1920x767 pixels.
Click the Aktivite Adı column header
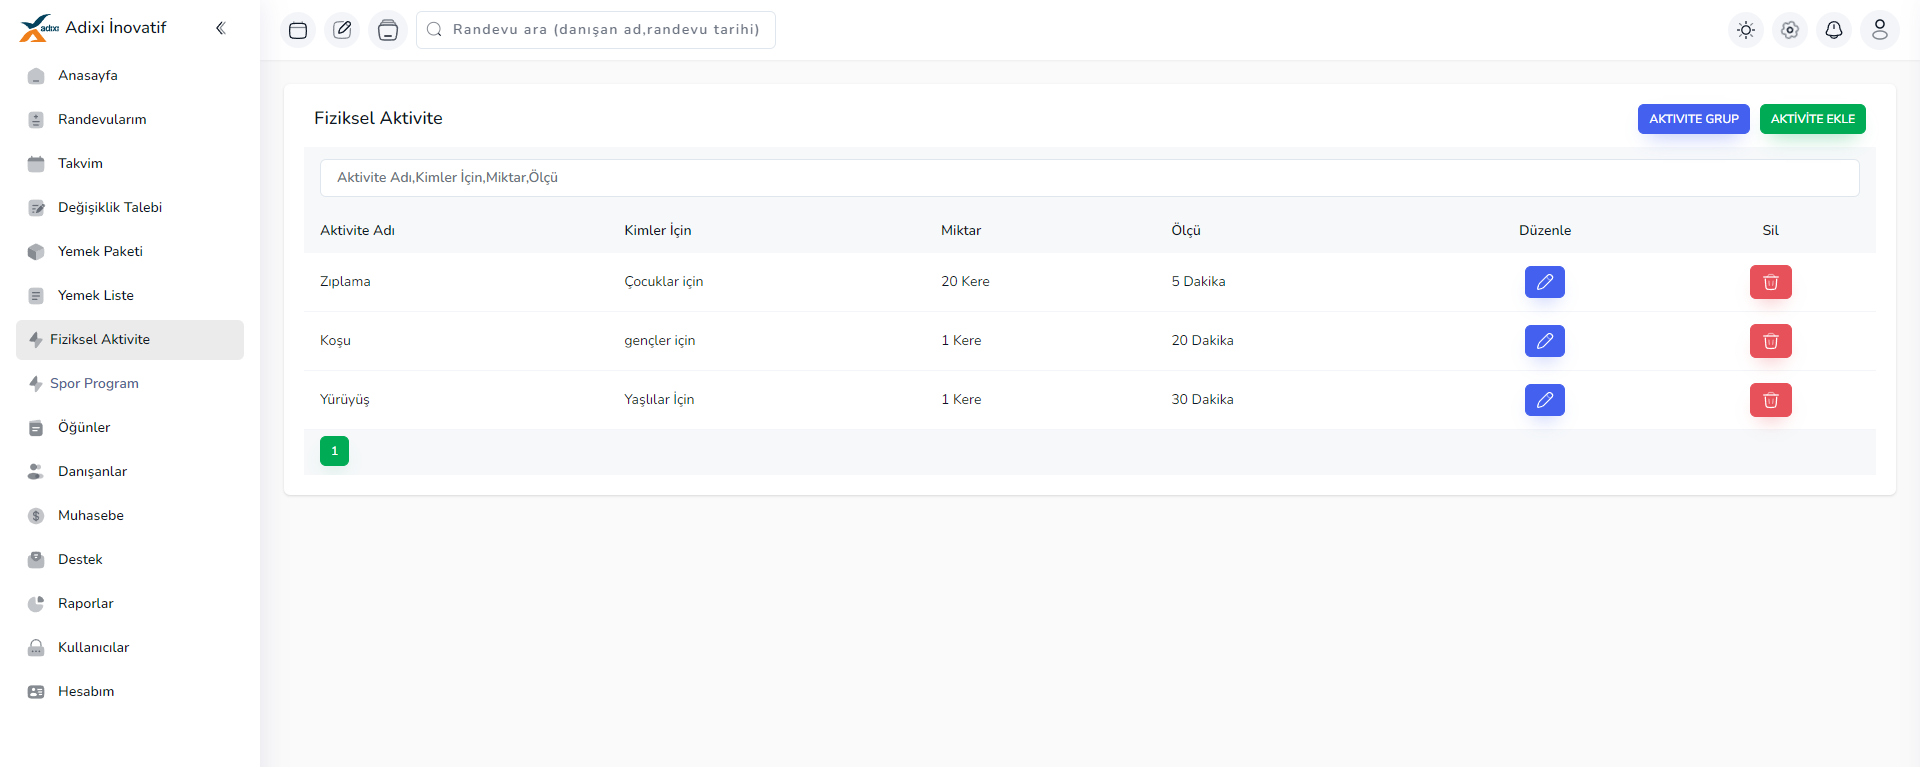click(x=357, y=231)
